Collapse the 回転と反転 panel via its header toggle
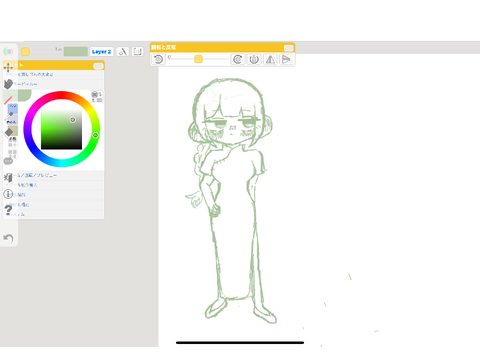The width and height of the screenshot is (480, 360). tap(289, 48)
